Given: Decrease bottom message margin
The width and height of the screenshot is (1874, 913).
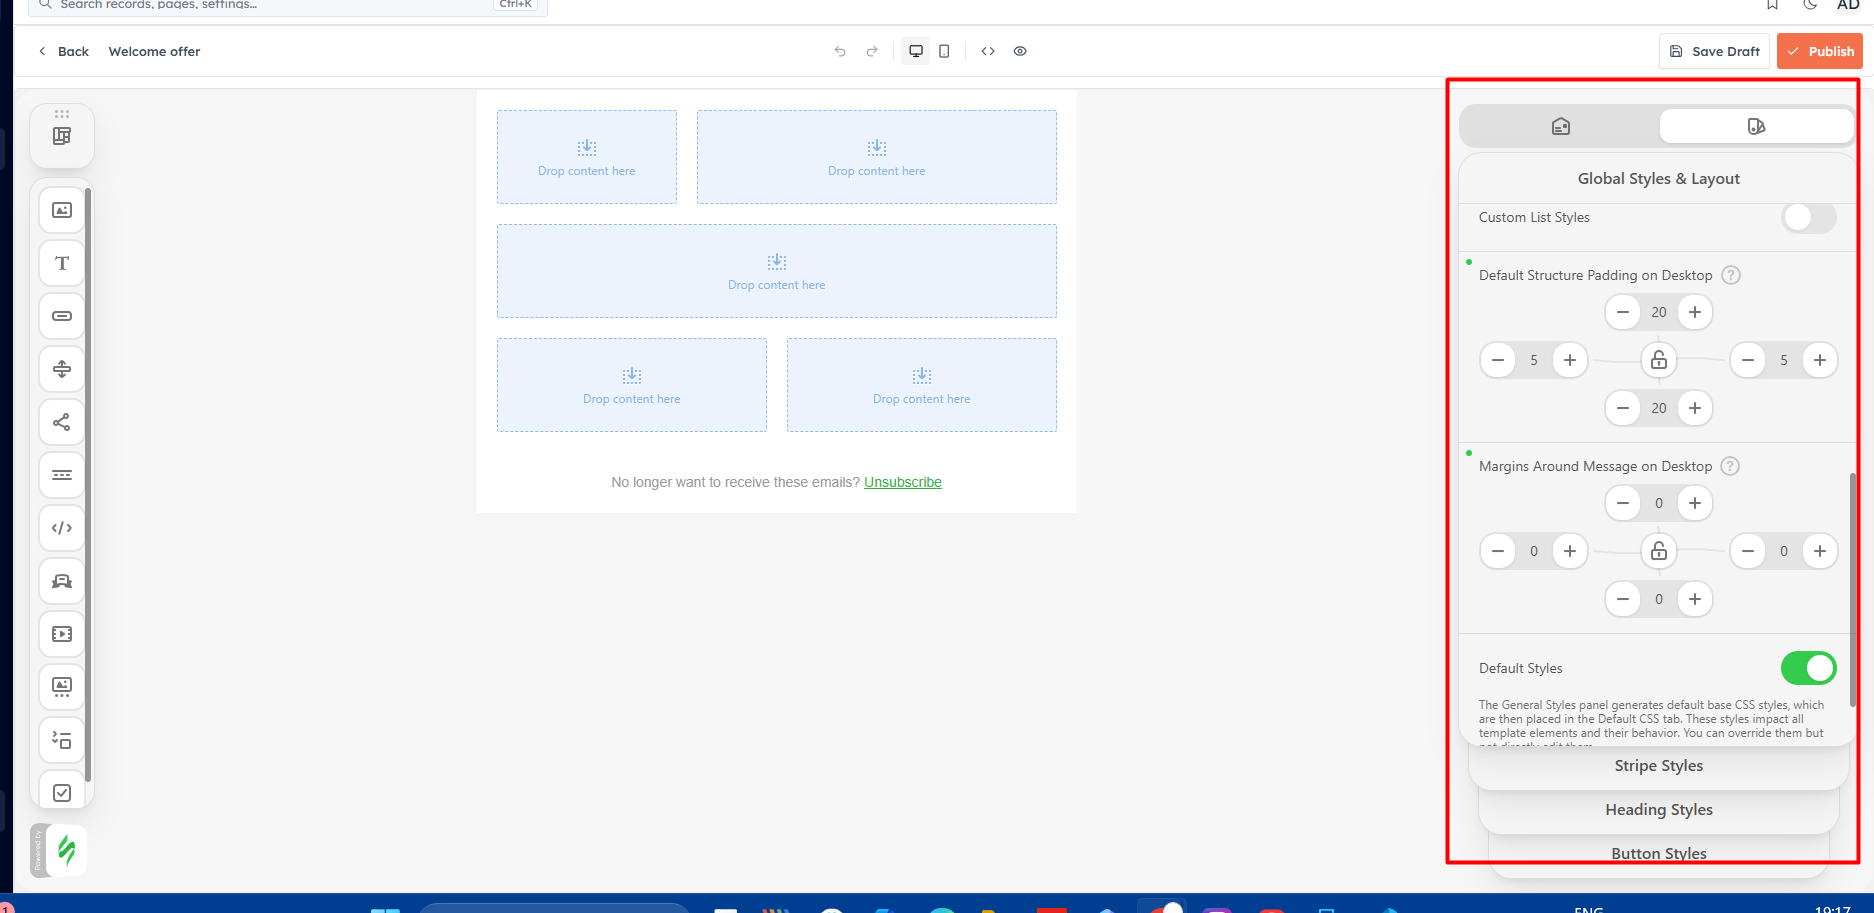Looking at the screenshot, I should pos(1623,599).
